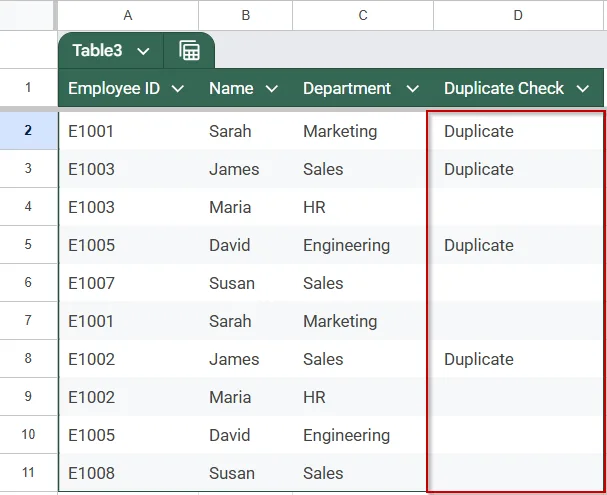Screen dimensions: 607x495
Task: Select Duplicate cell in row 3
Action: click(x=519, y=169)
